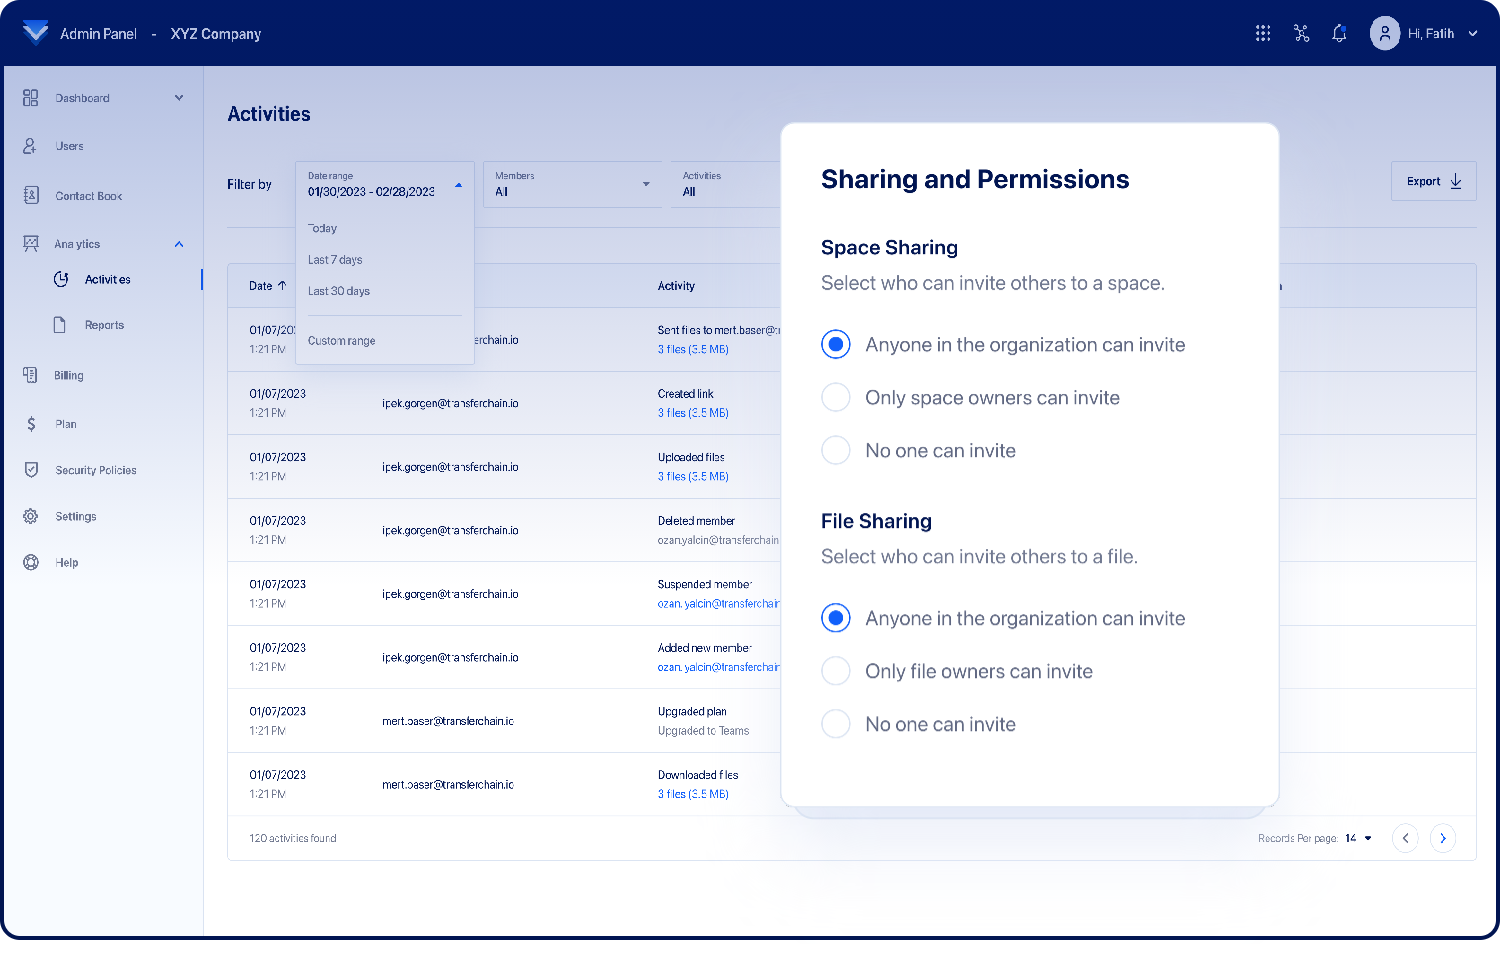This screenshot has width=1500, height=956.
Task: Select 'Only space owners can invite'
Action: click(x=836, y=397)
